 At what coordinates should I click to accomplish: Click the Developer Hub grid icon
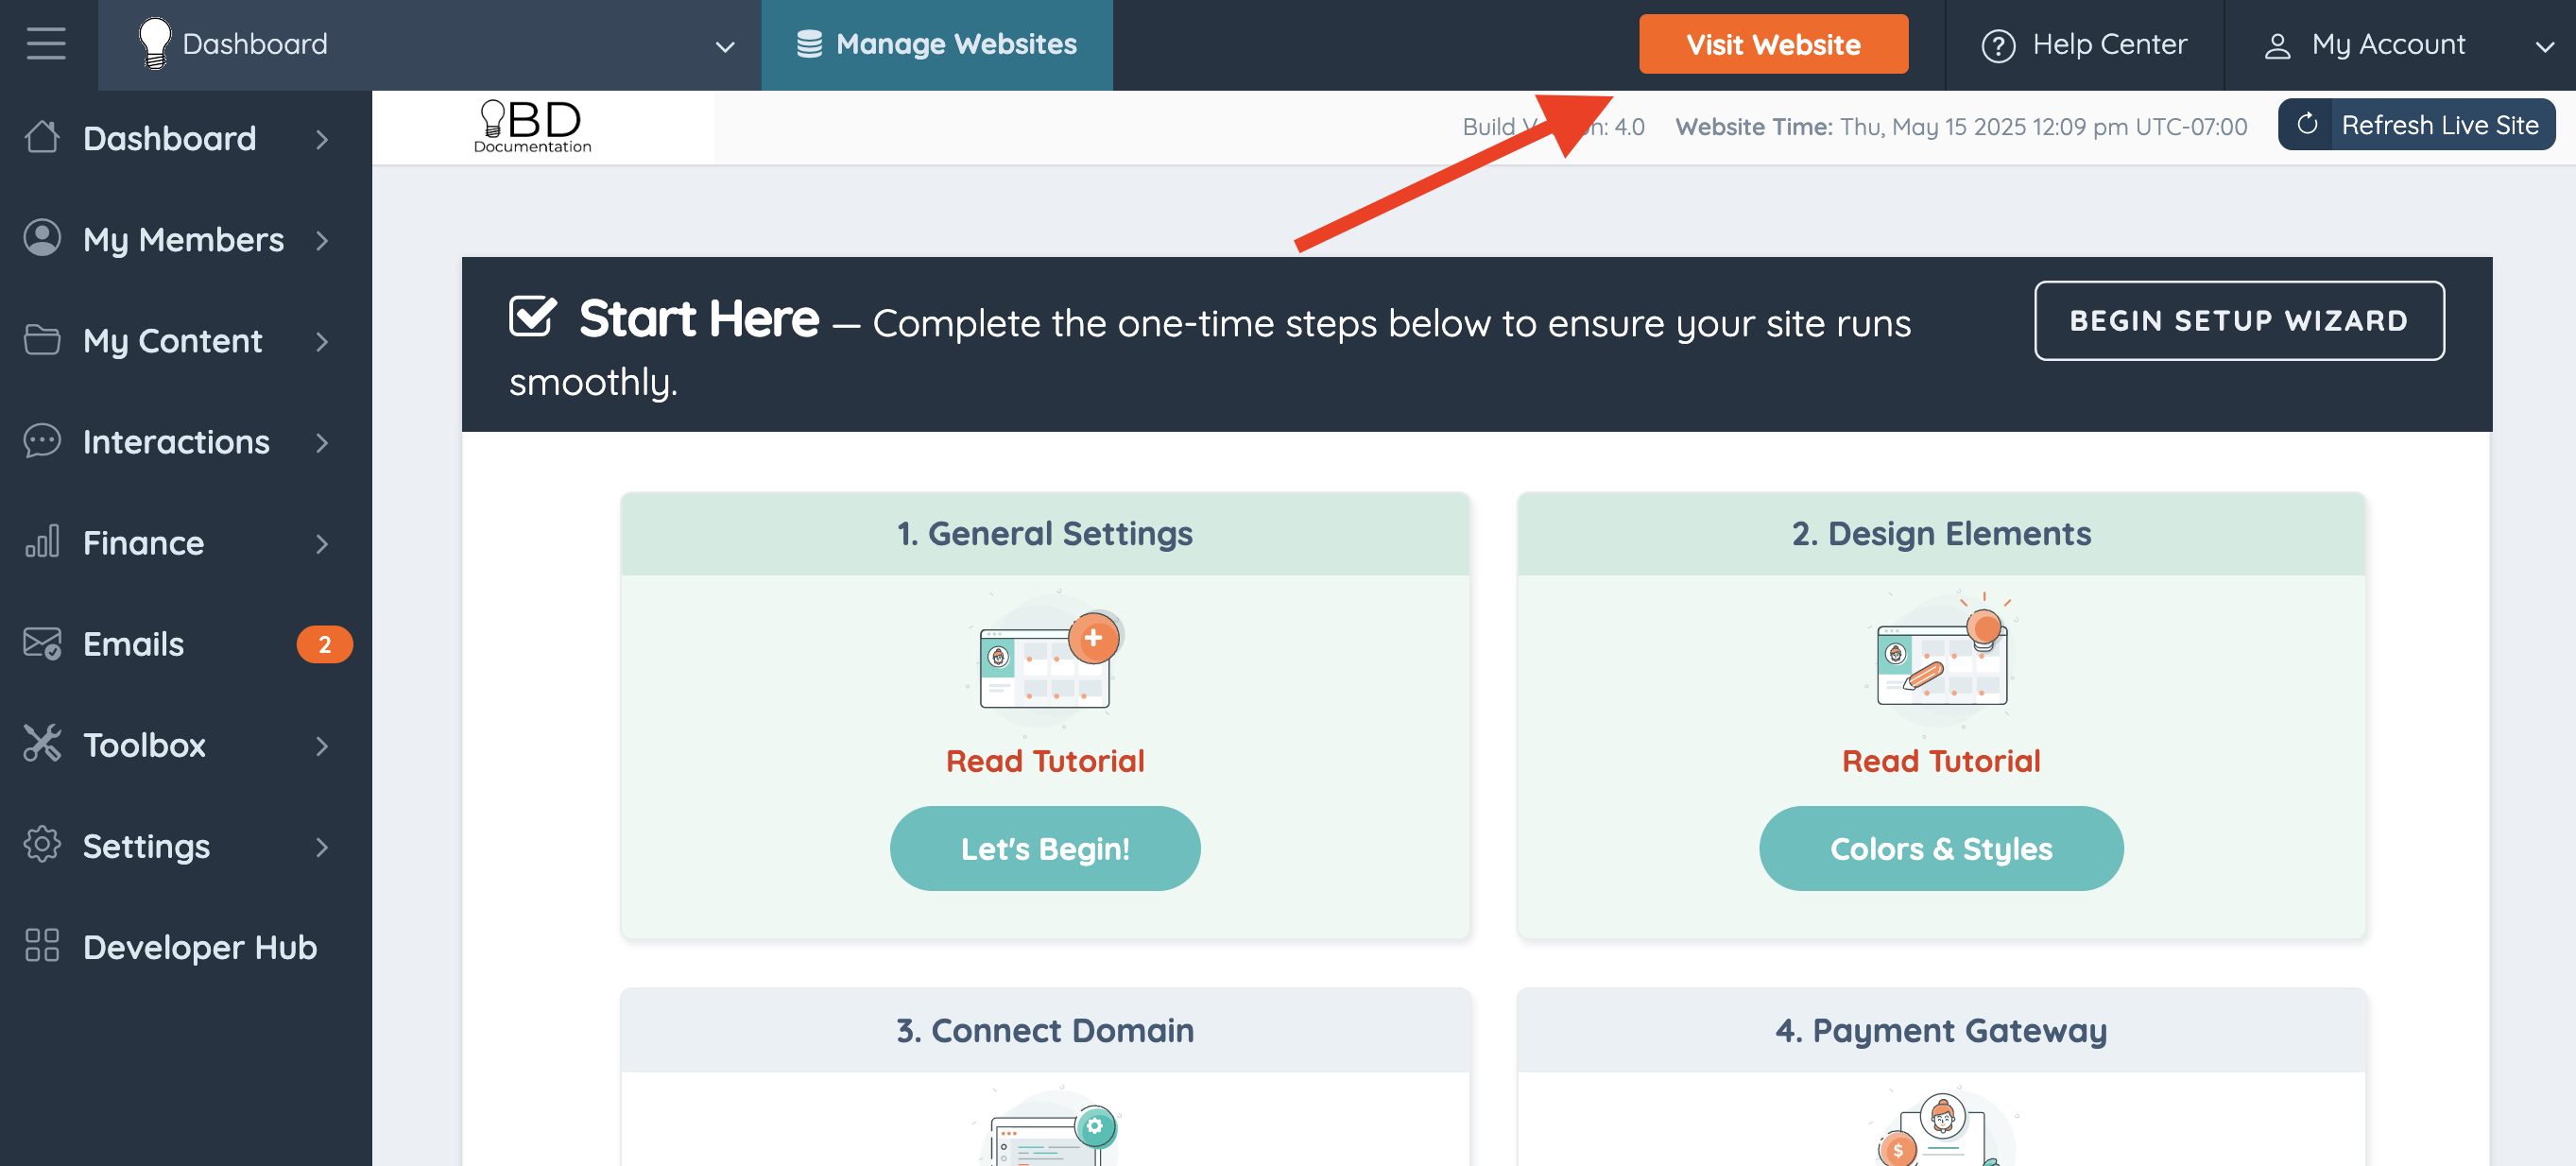click(x=42, y=946)
